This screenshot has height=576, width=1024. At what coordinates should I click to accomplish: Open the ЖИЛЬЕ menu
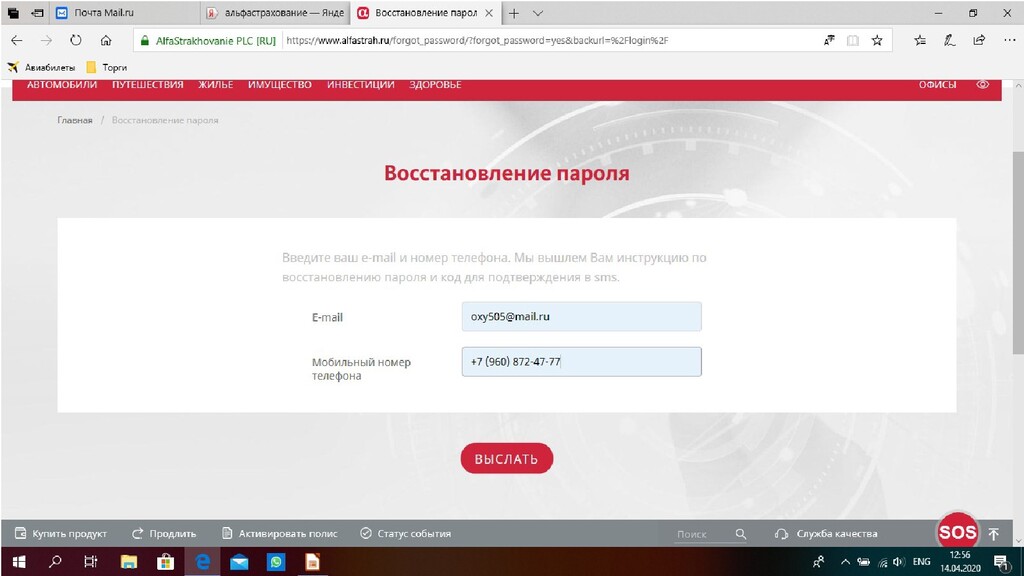[216, 85]
